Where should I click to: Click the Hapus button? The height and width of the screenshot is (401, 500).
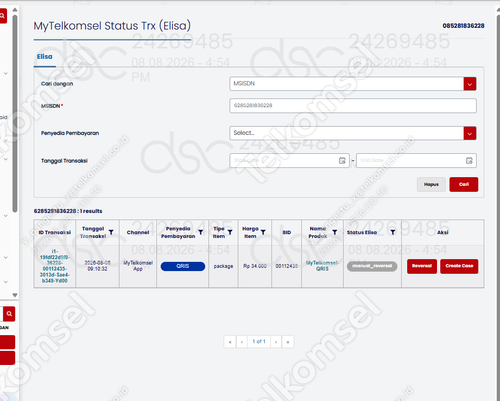[x=431, y=184]
